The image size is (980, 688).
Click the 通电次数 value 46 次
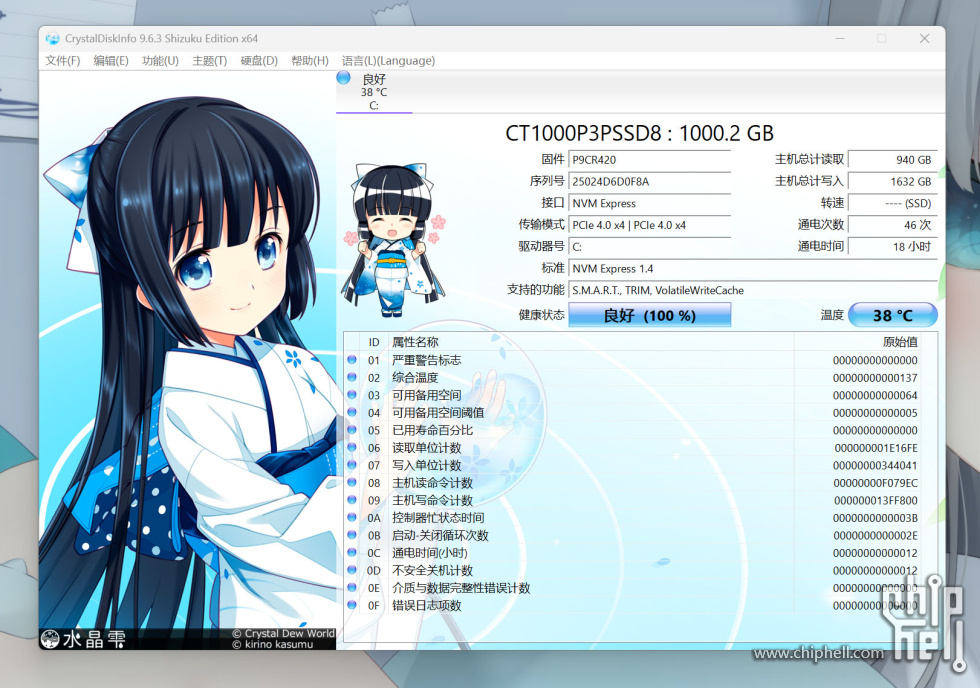892,225
